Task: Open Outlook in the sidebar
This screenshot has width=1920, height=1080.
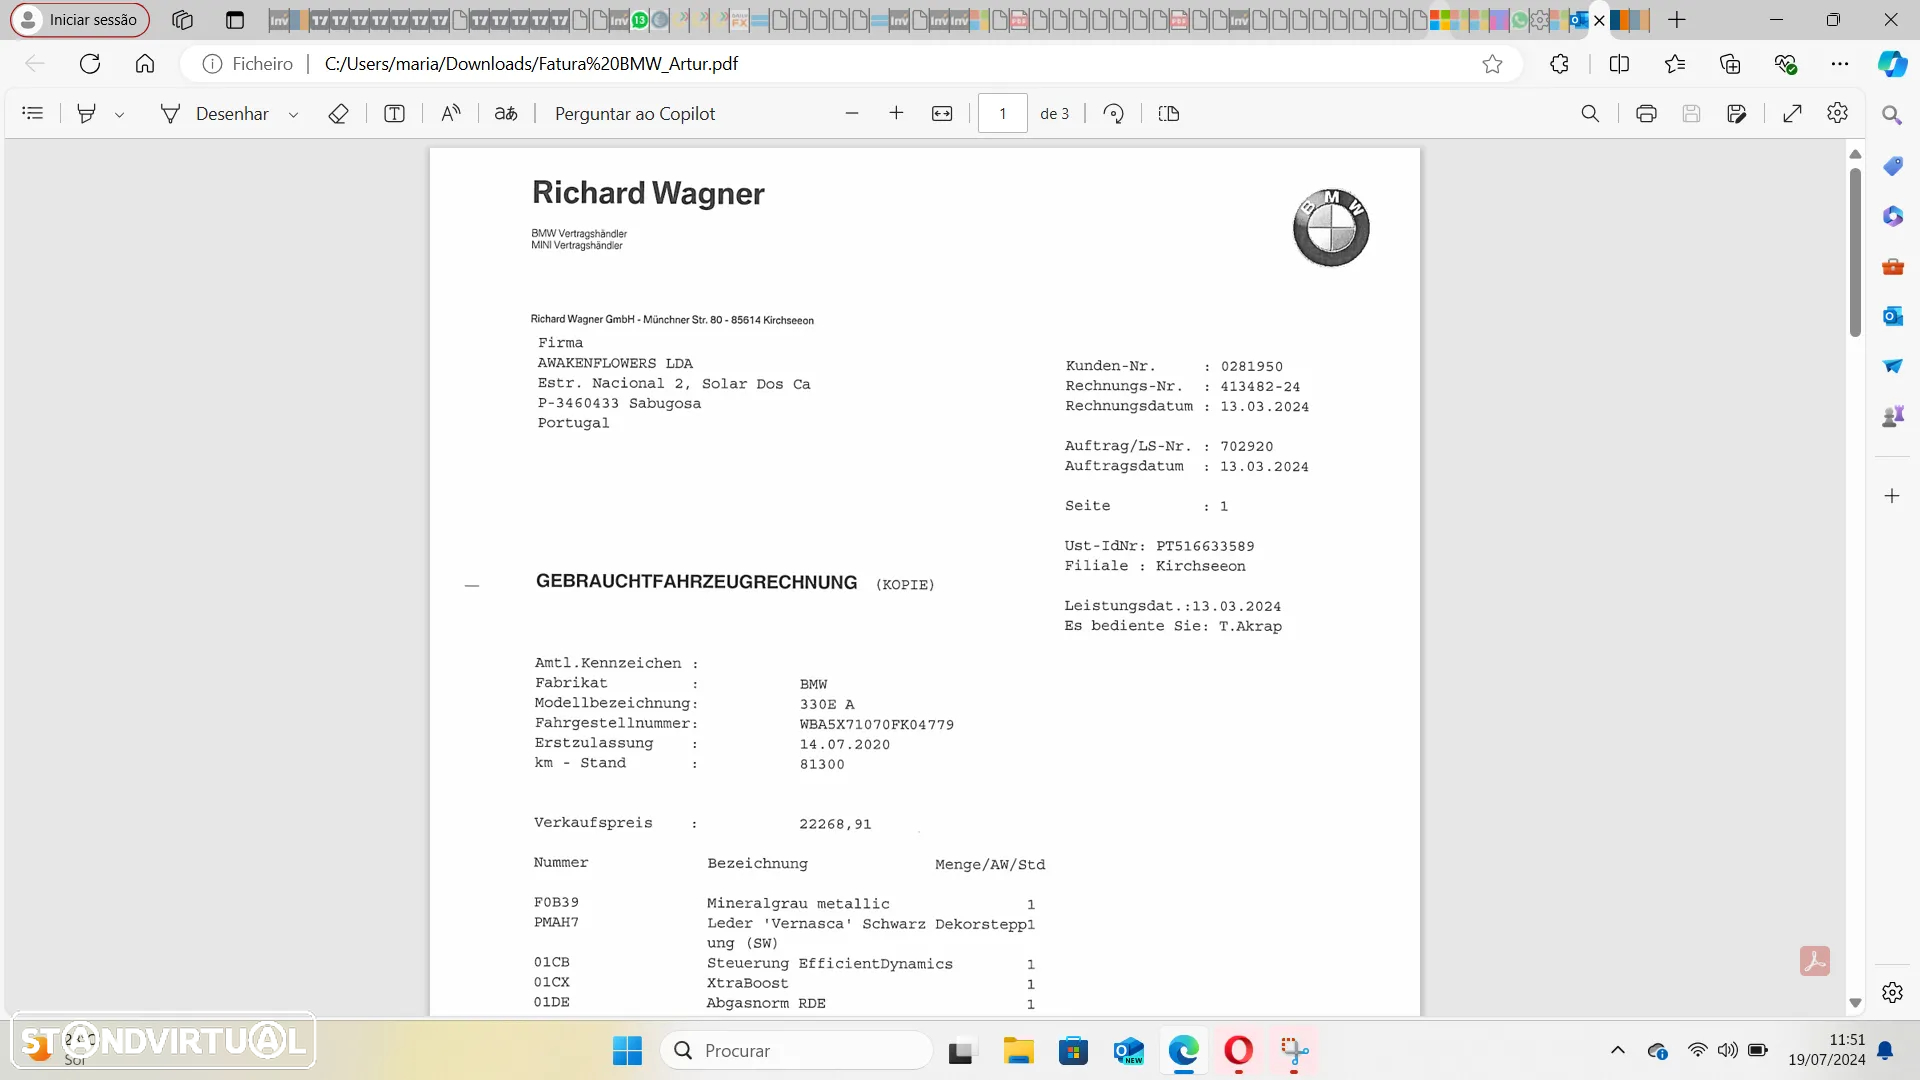Action: tap(1892, 316)
